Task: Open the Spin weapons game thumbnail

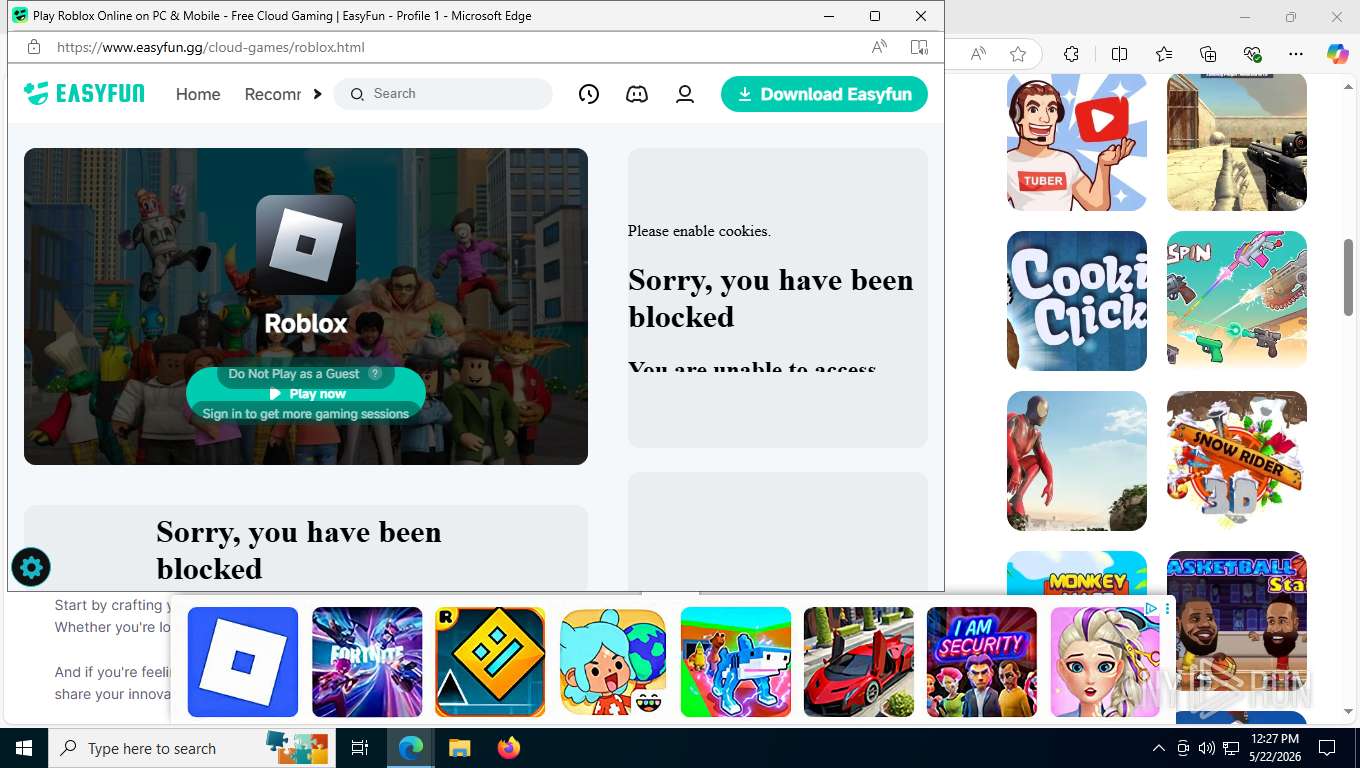Action: [1237, 301]
